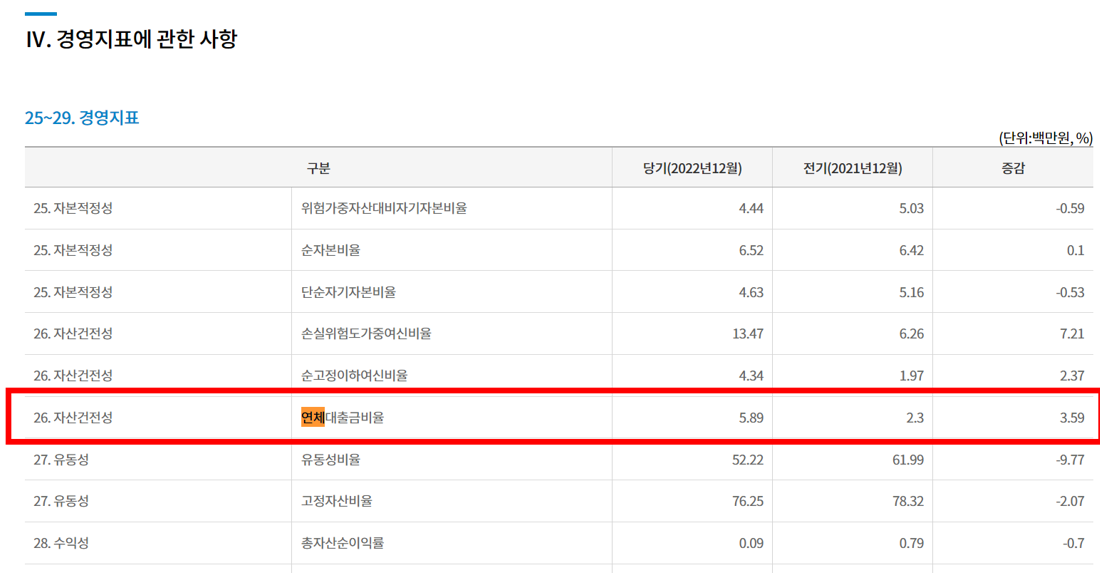The width and height of the screenshot is (1100, 573).
Task: Select the change value -0.59
Action: click(1070, 208)
